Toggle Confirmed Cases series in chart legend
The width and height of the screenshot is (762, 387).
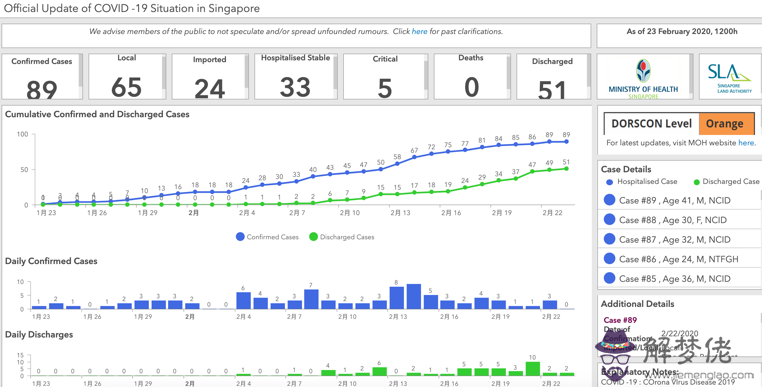(267, 237)
